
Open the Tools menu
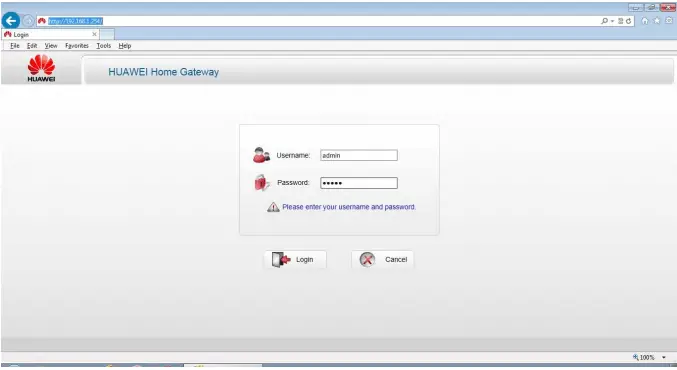(x=104, y=46)
